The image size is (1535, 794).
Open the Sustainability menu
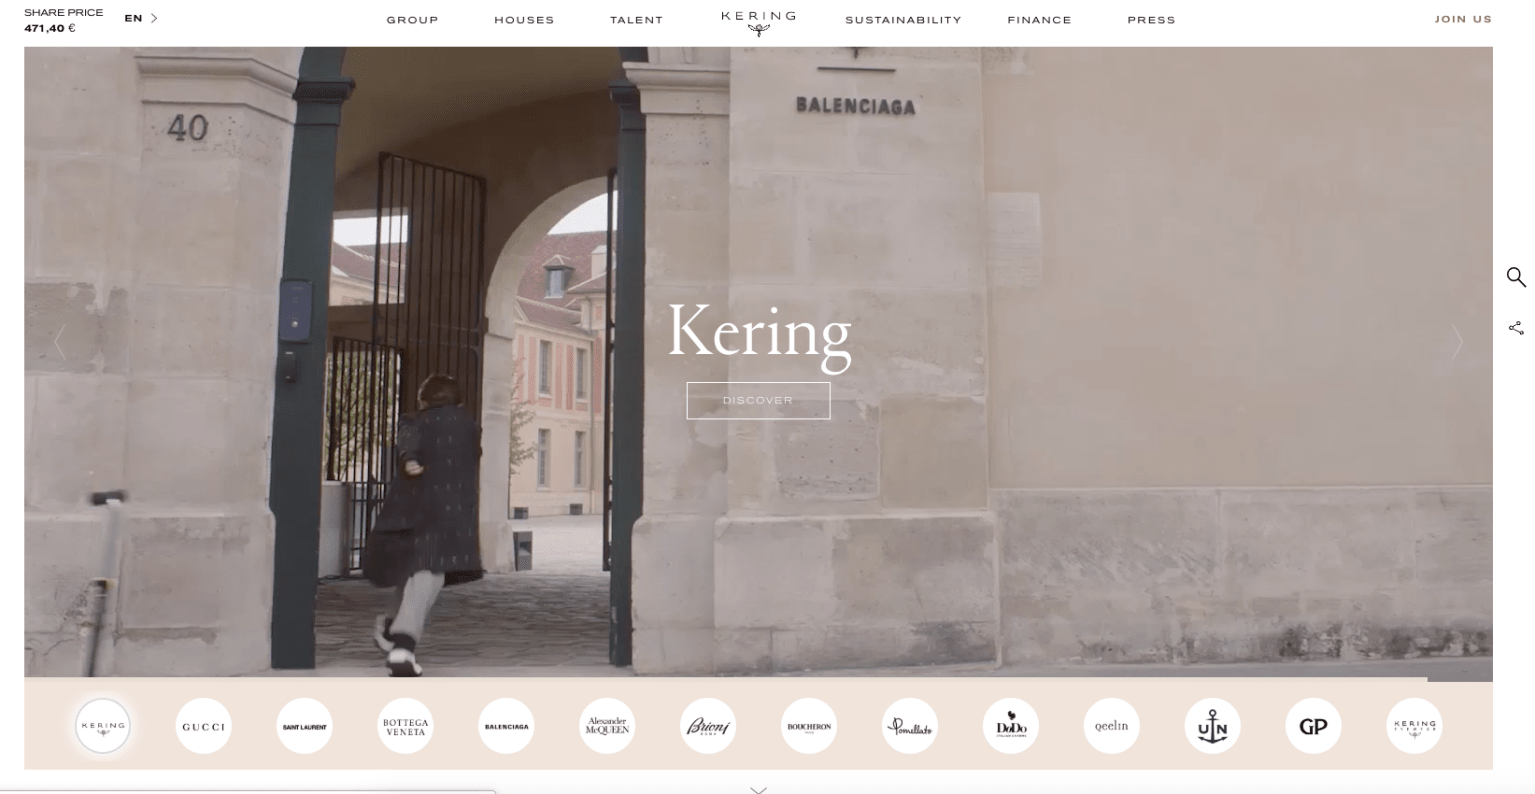click(903, 20)
